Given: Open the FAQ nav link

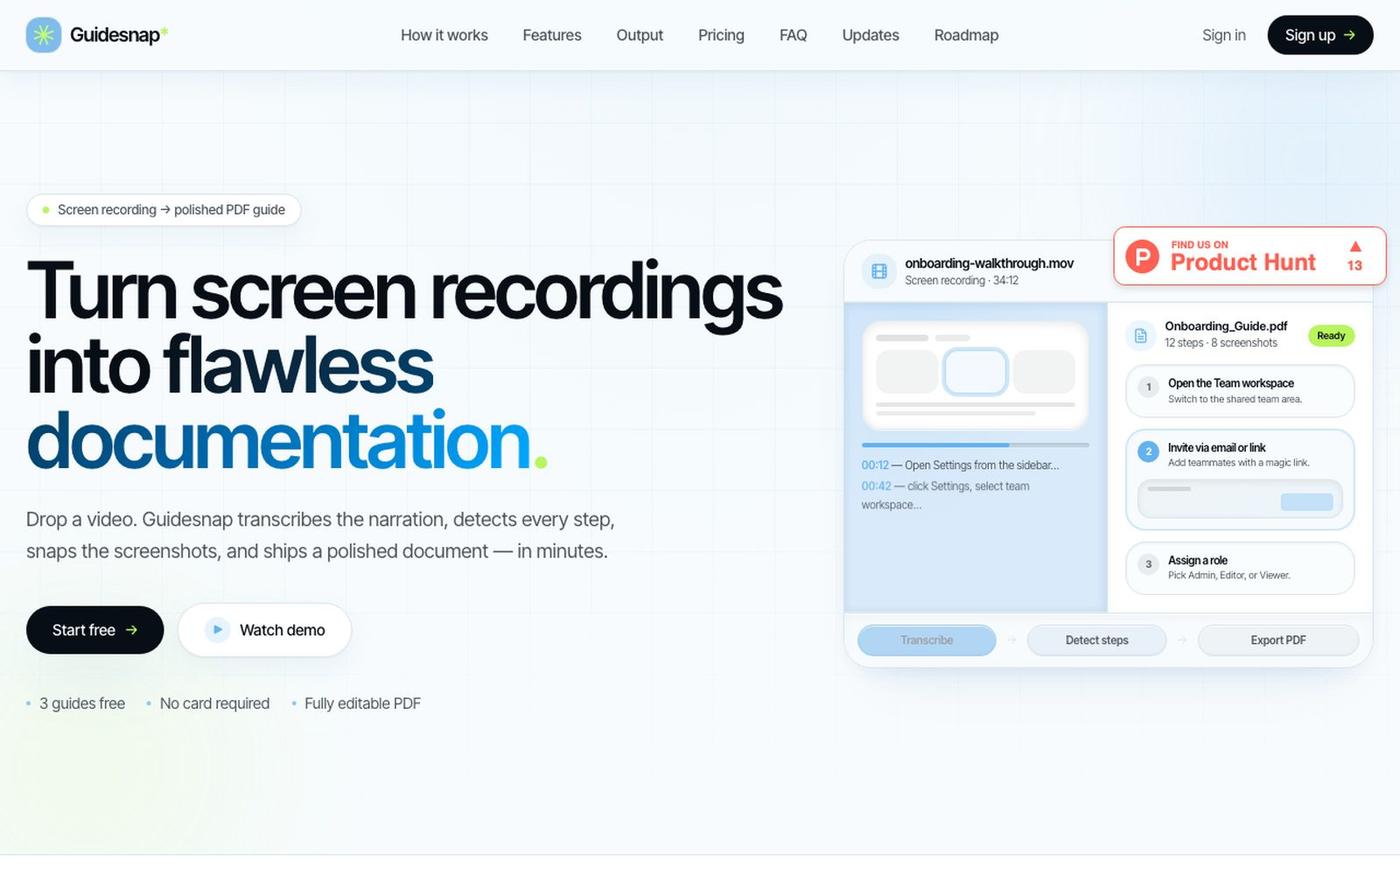Looking at the screenshot, I should pos(793,35).
